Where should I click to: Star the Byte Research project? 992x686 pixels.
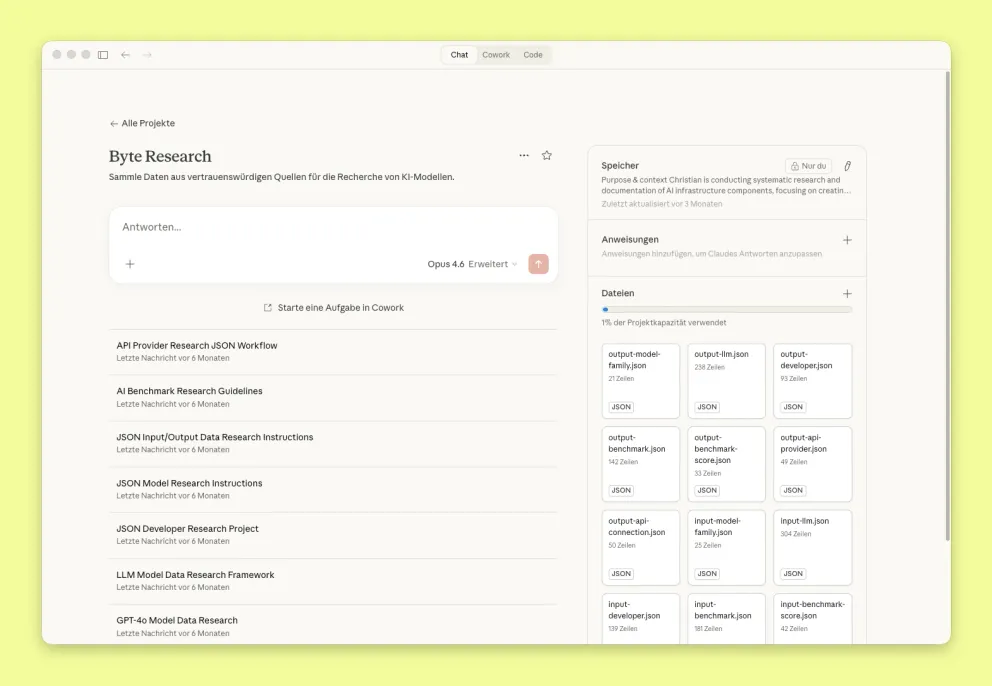tap(546, 155)
